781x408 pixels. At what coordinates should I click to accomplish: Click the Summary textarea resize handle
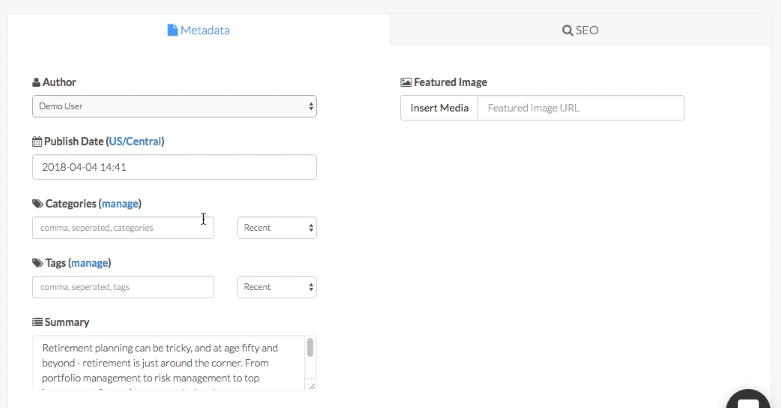tap(312, 386)
